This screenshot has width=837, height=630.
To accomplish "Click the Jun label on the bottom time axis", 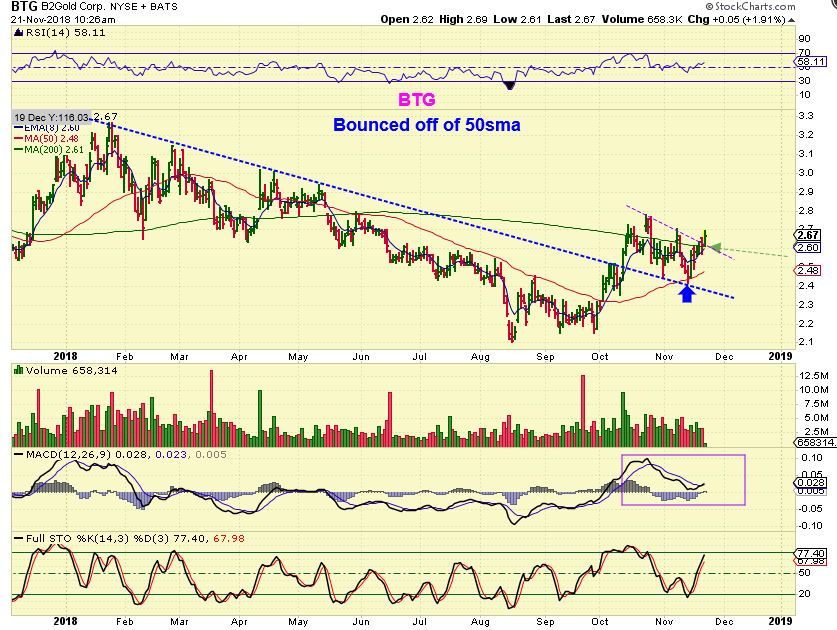I will click(361, 622).
